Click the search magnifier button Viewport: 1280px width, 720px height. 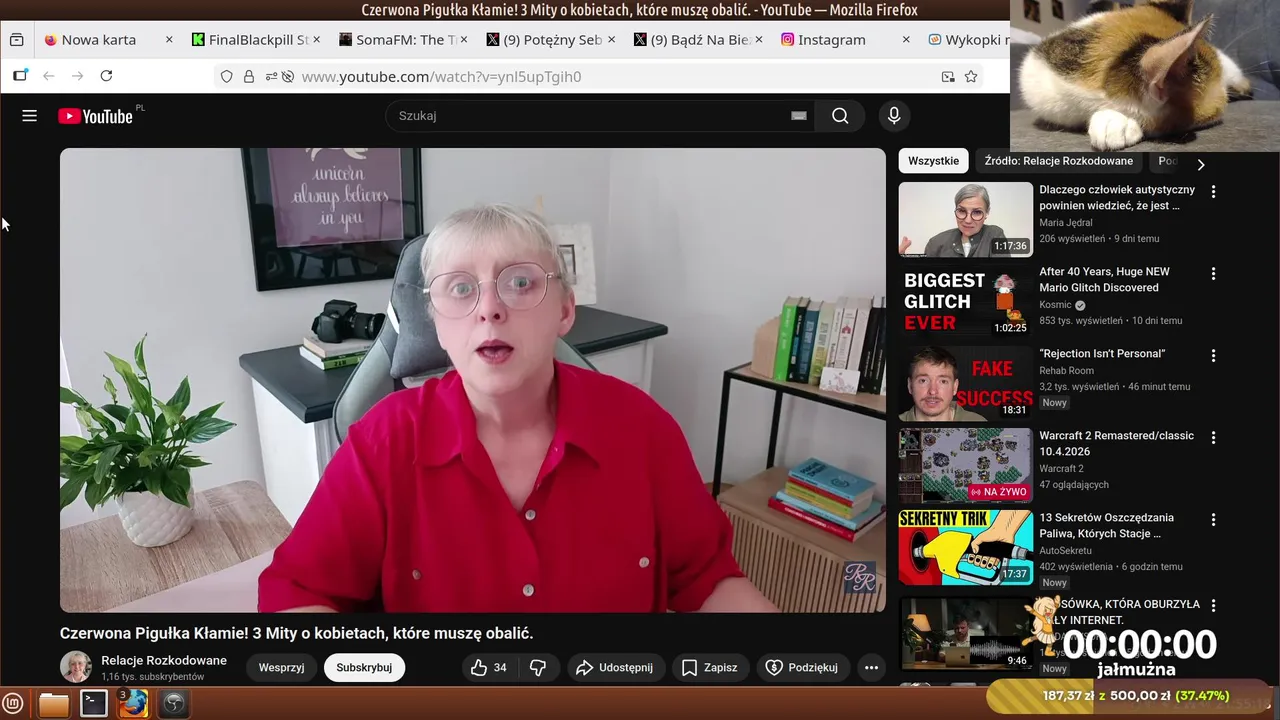[840, 116]
